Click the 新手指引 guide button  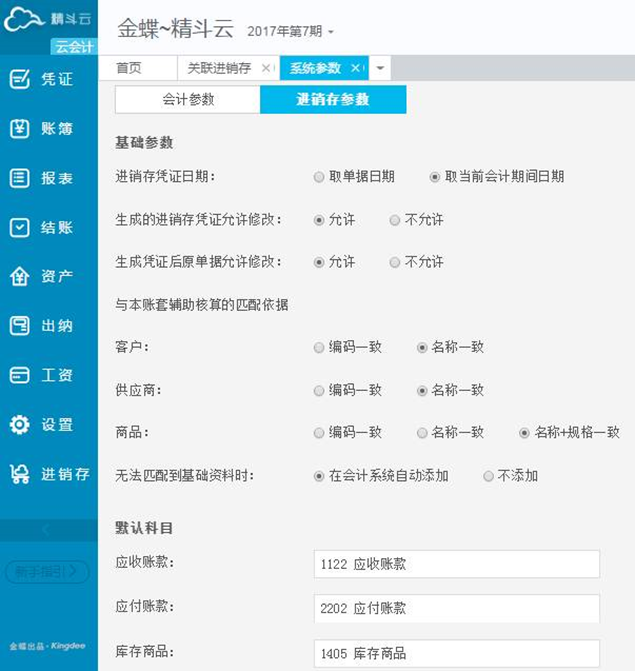[x=47, y=571]
